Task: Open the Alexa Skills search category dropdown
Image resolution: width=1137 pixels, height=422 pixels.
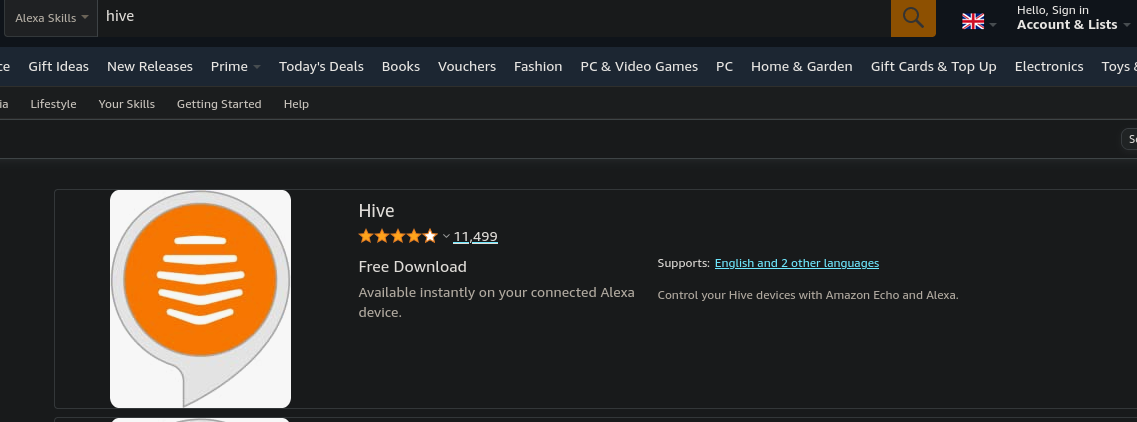Action: point(51,18)
